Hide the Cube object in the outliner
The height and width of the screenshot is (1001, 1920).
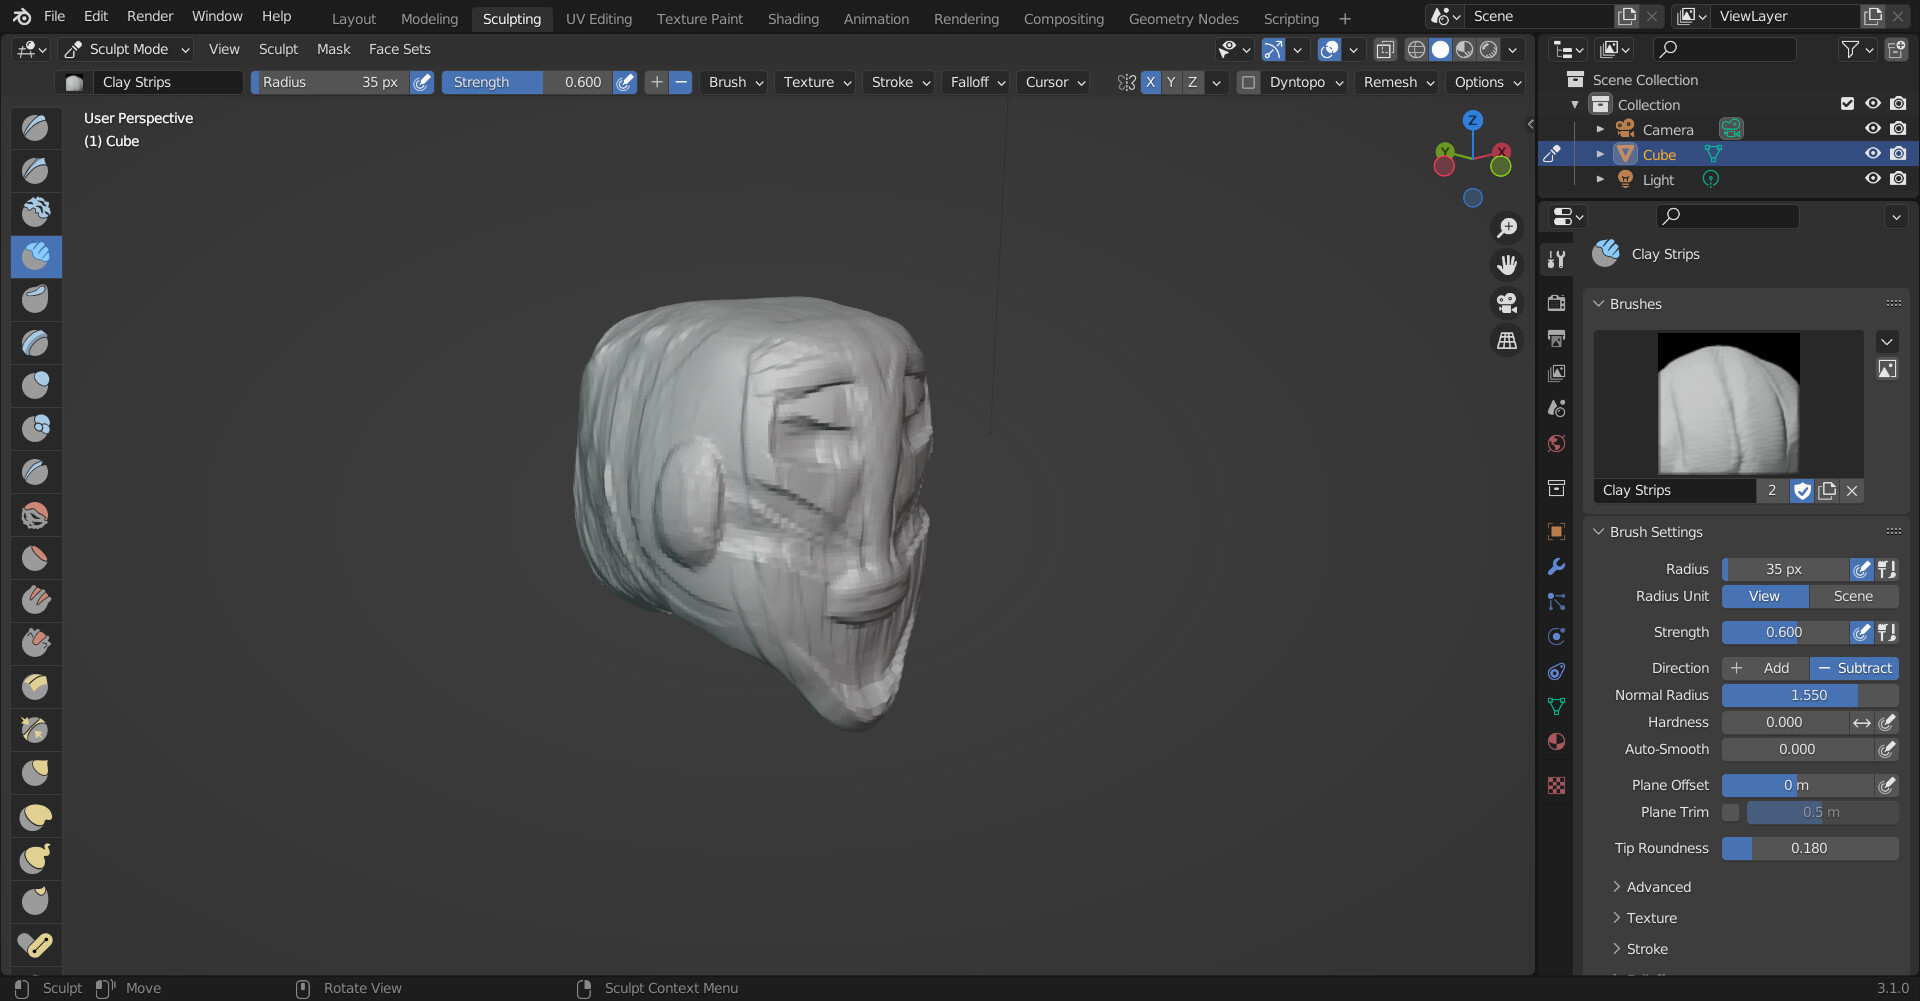coord(1872,153)
